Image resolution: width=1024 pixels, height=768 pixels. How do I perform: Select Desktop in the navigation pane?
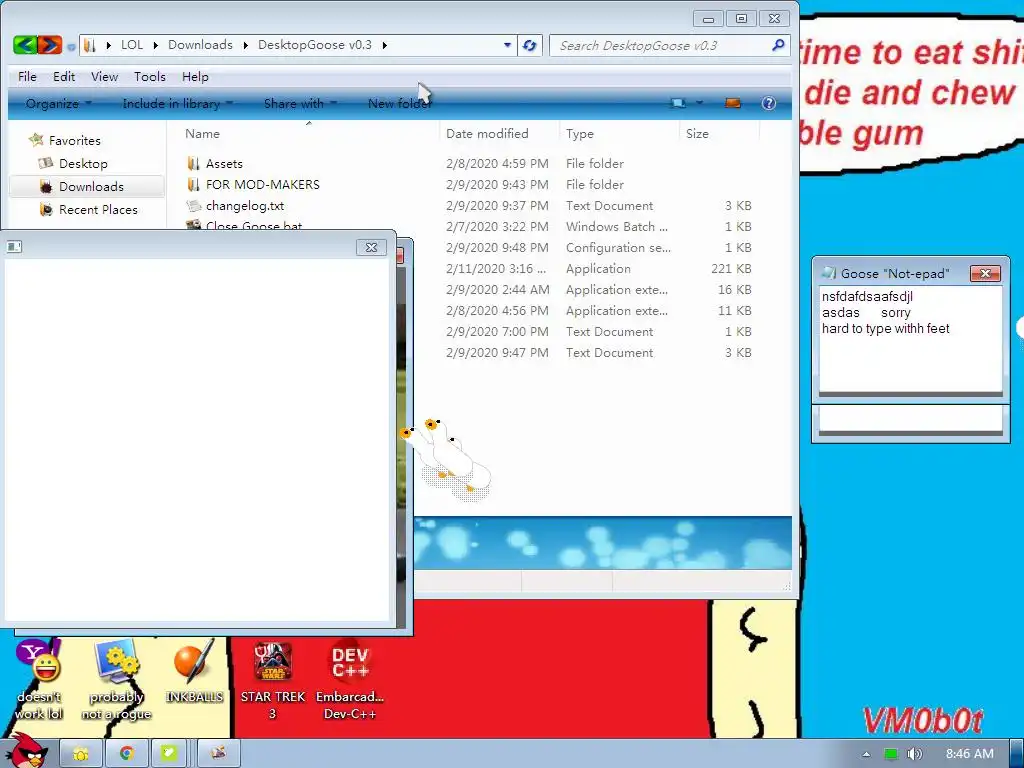coord(83,163)
